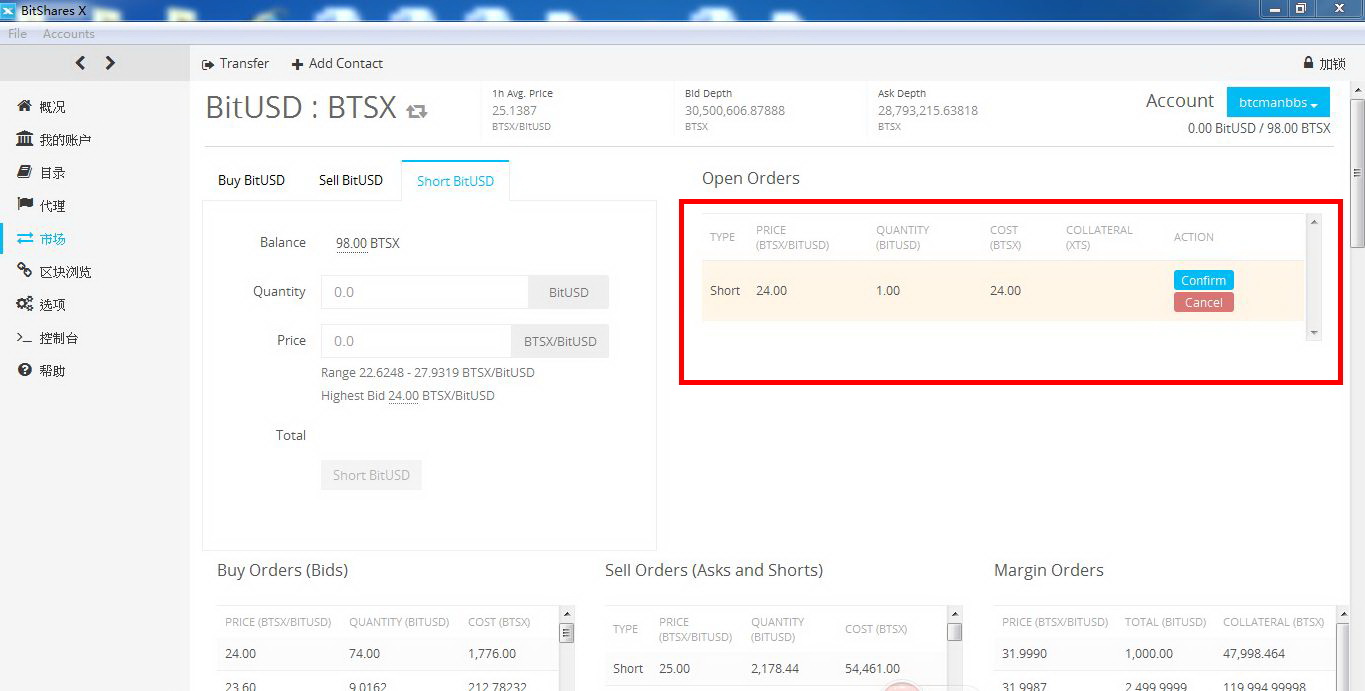The image size is (1365, 691).
Task: Go forward with the right chevron arrow
Action: coord(110,63)
